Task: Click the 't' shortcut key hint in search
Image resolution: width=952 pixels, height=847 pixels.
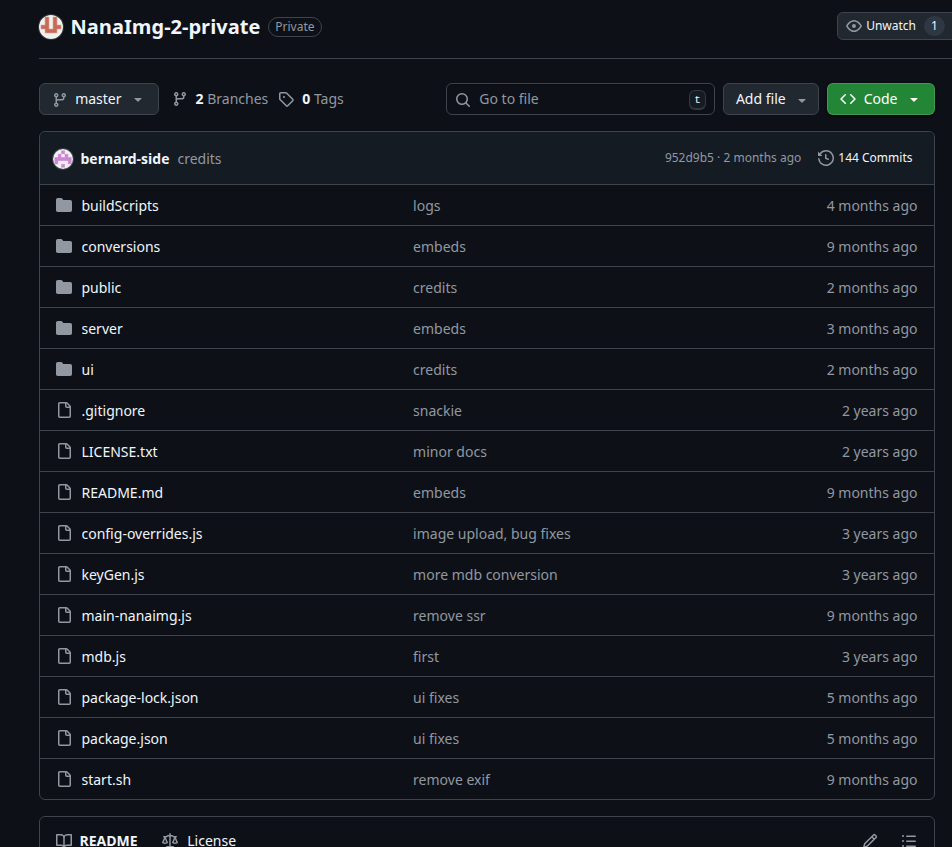Action: click(x=697, y=100)
